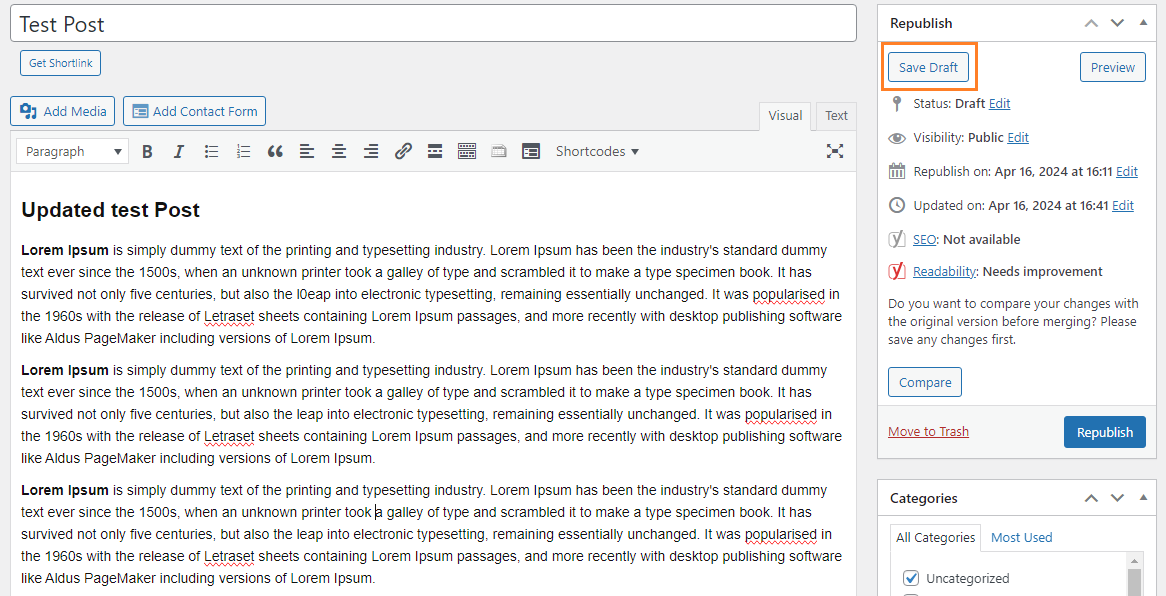Toggle bold formatting in the editor toolbar

147,152
